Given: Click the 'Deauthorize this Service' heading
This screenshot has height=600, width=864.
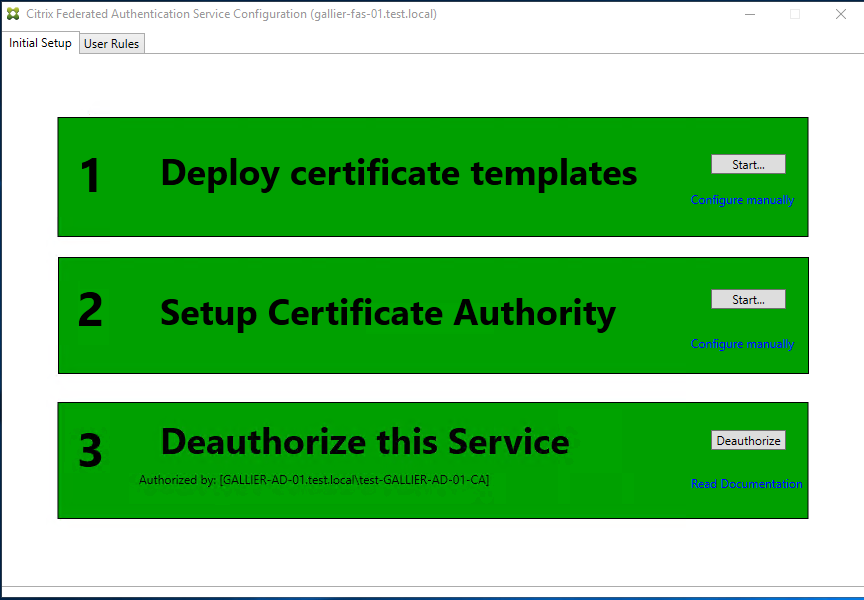Looking at the screenshot, I should (x=365, y=441).
